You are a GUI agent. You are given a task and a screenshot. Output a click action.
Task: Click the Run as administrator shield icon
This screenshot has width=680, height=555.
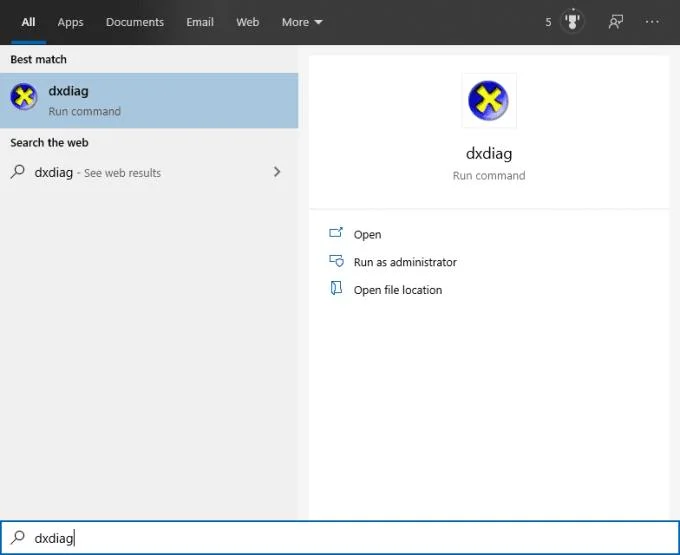pyautogui.click(x=336, y=261)
